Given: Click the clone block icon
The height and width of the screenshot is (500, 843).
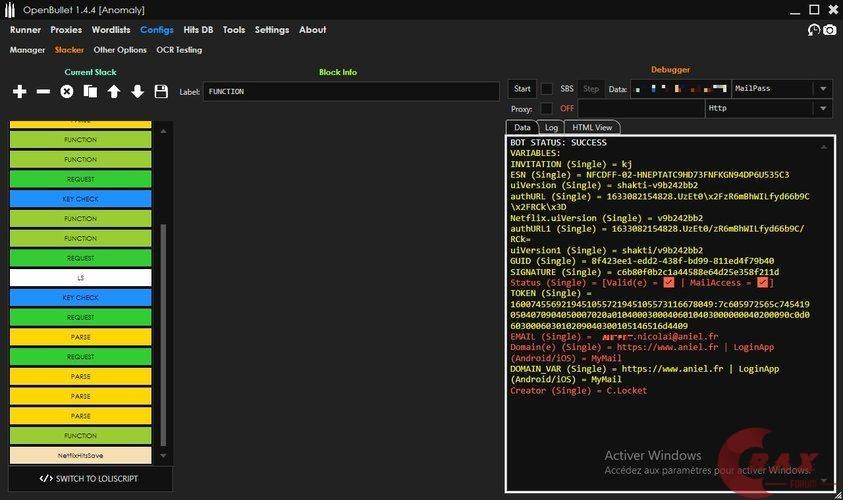Looking at the screenshot, I should pos(90,92).
